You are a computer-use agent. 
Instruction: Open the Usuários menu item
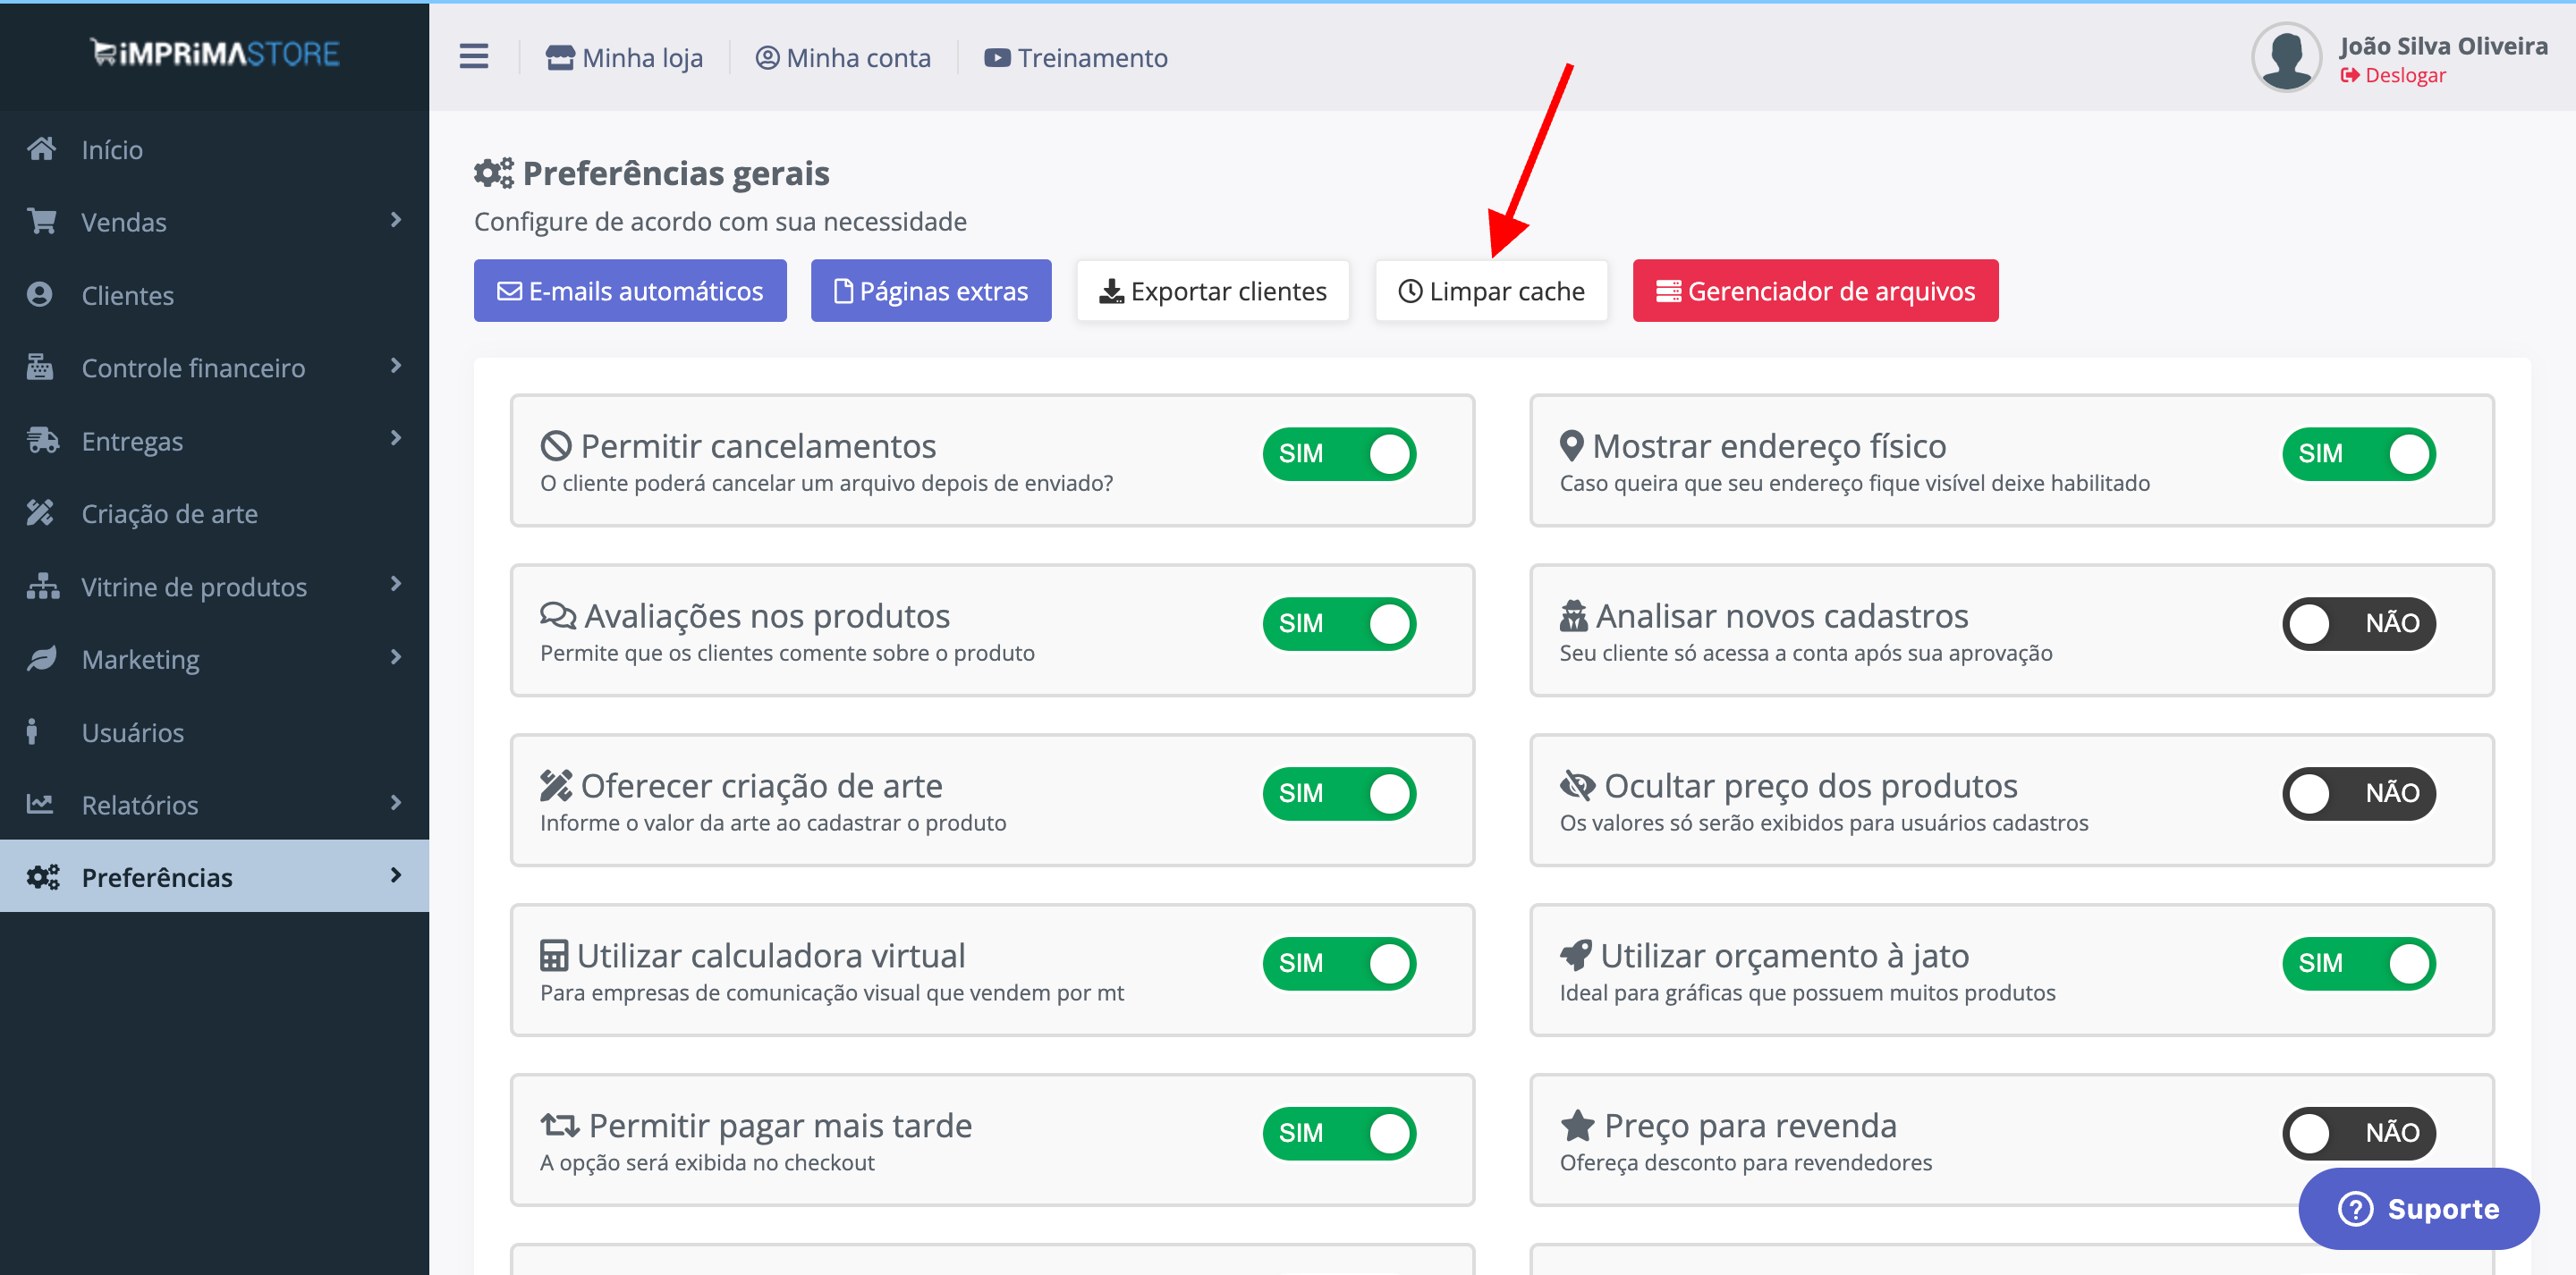214,732
